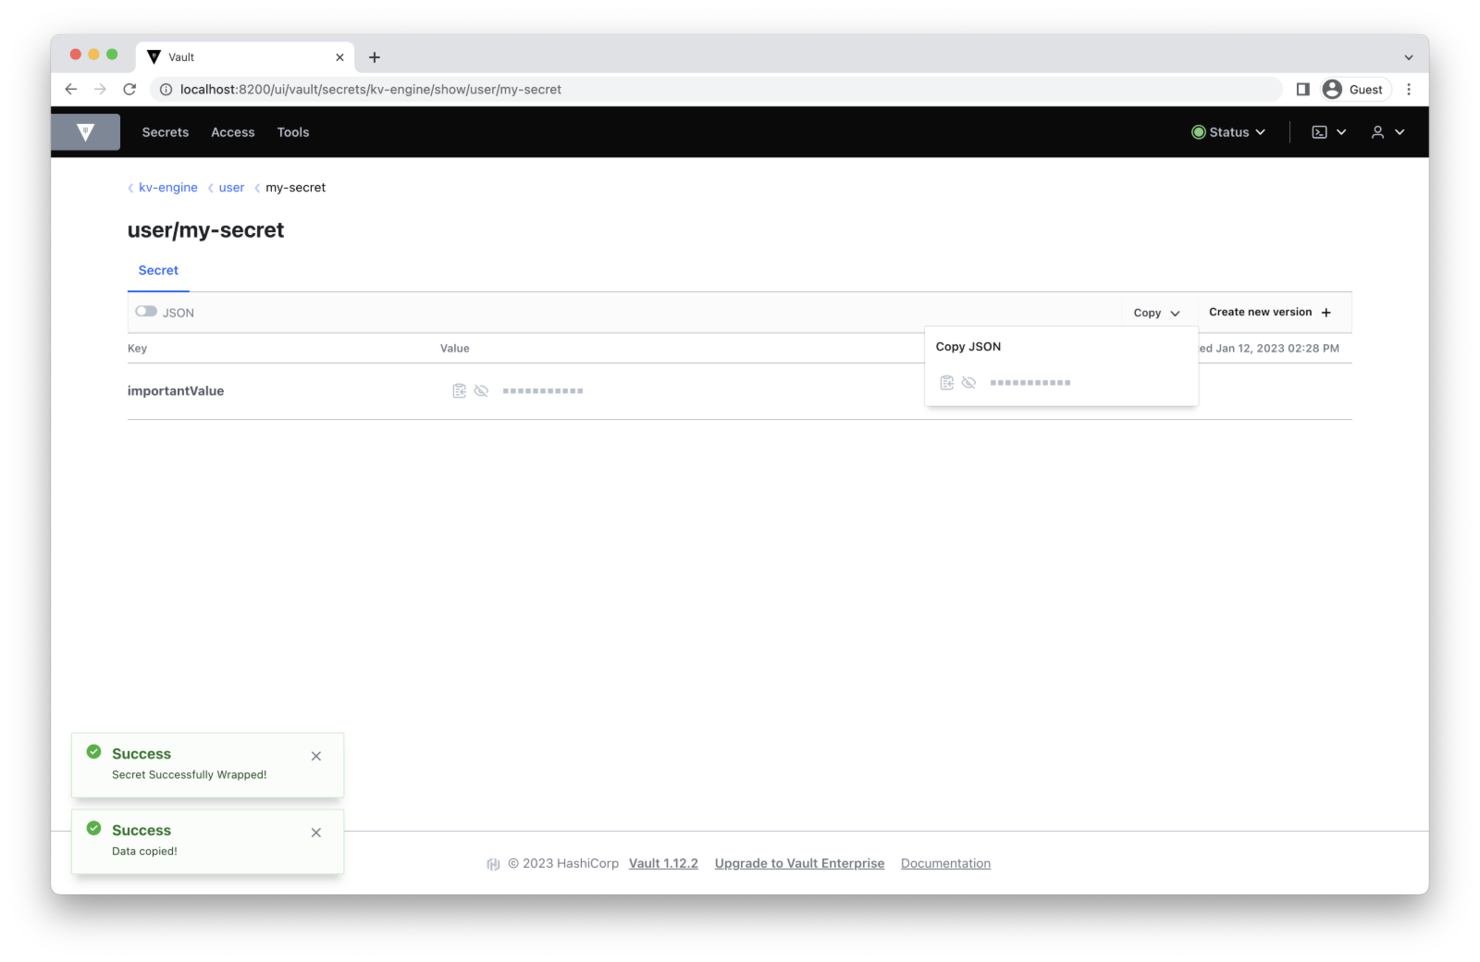Open the Documentation link in the footer
The width and height of the screenshot is (1480, 962).
(945, 863)
